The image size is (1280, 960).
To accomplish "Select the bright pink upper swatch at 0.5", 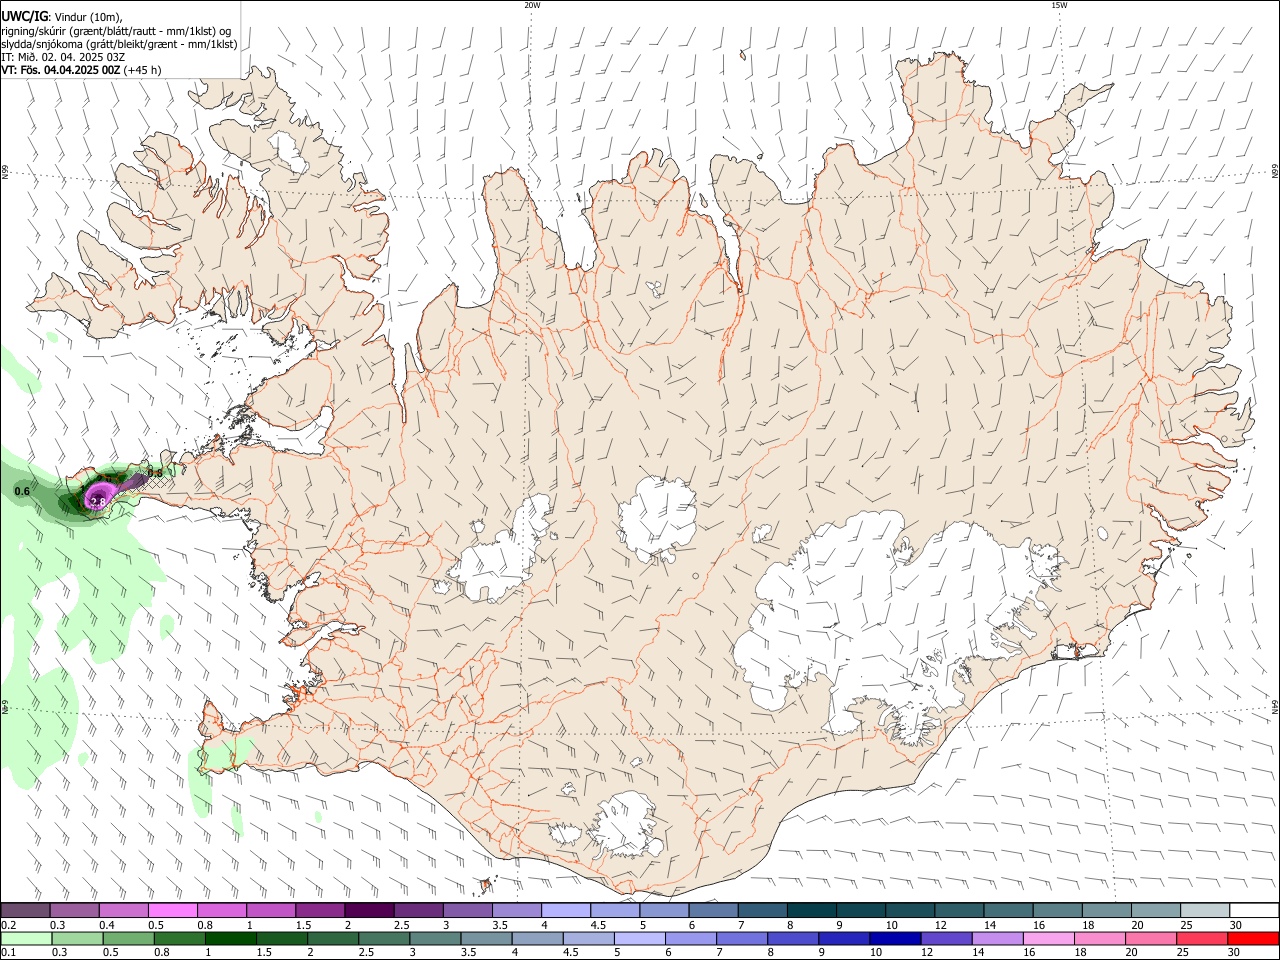I will [173, 910].
